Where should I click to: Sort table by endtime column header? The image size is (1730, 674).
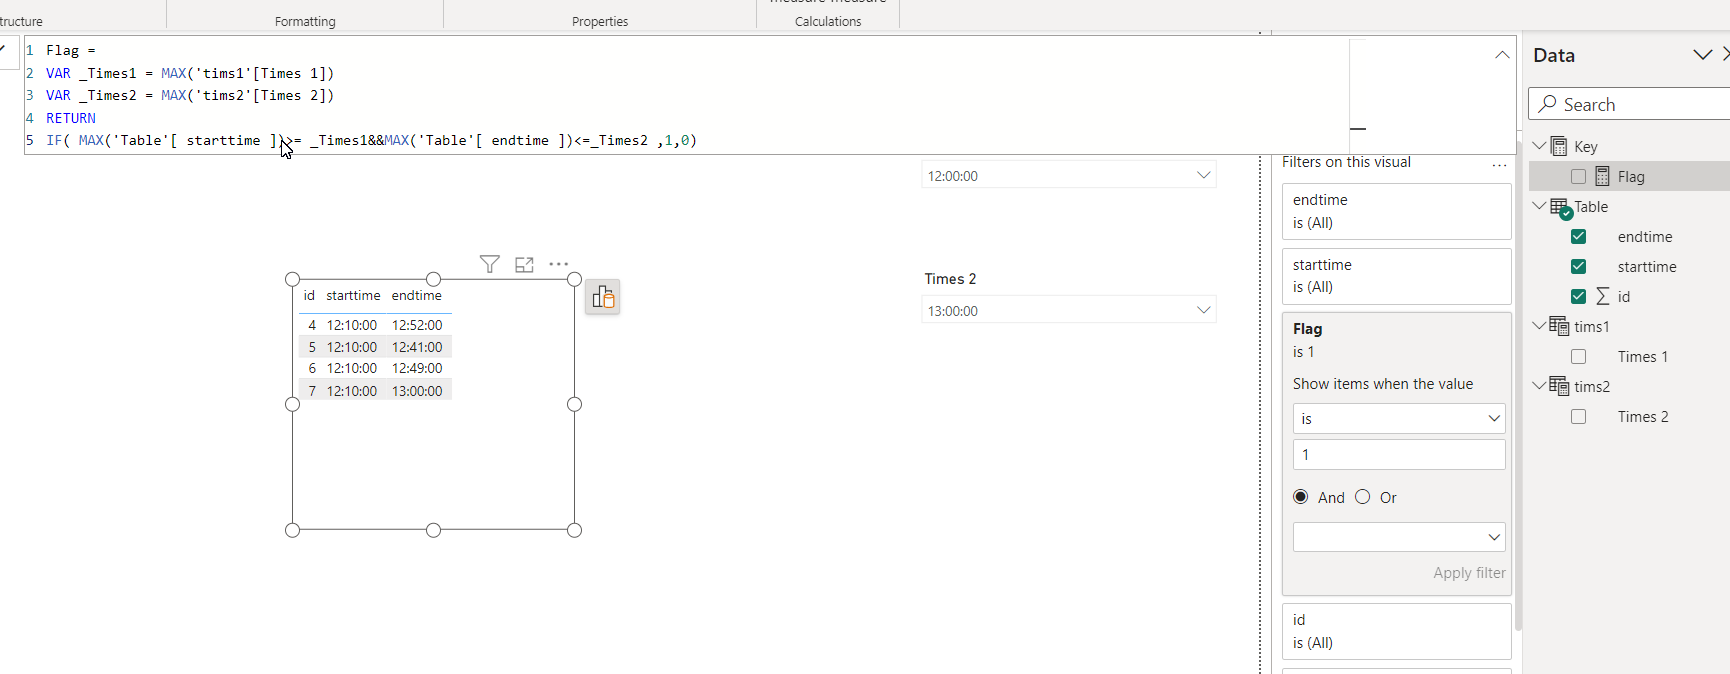pos(417,296)
